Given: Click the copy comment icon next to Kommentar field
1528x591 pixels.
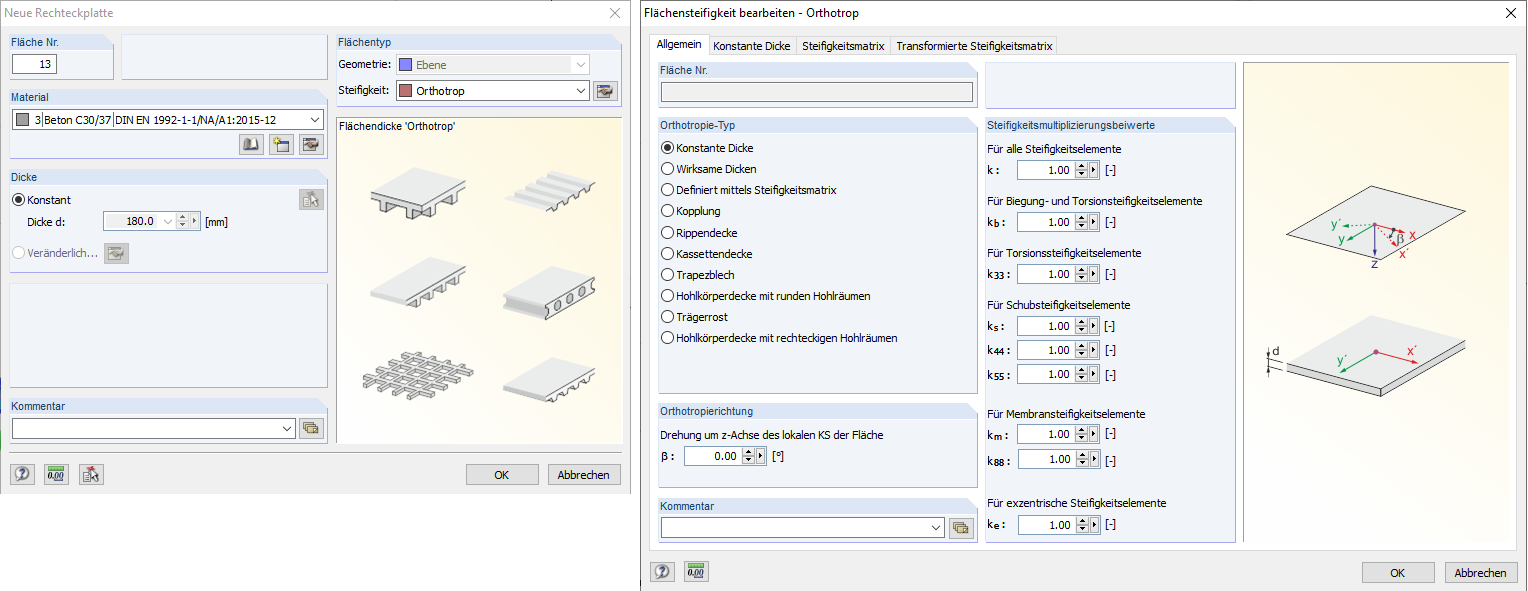Looking at the screenshot, I should (310, 428).
